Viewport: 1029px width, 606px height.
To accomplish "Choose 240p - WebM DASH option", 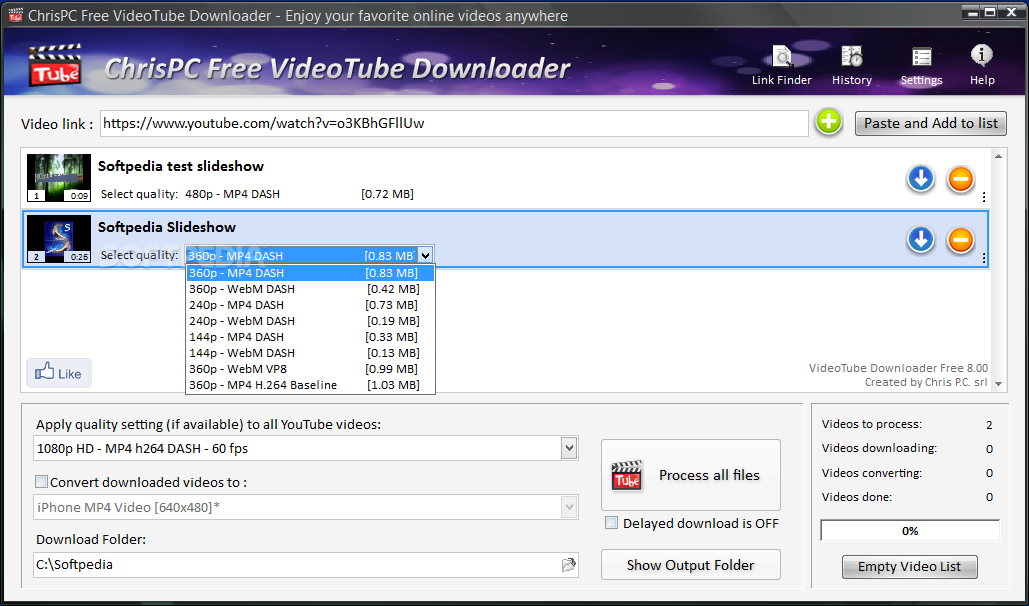I will pos(310,320).
